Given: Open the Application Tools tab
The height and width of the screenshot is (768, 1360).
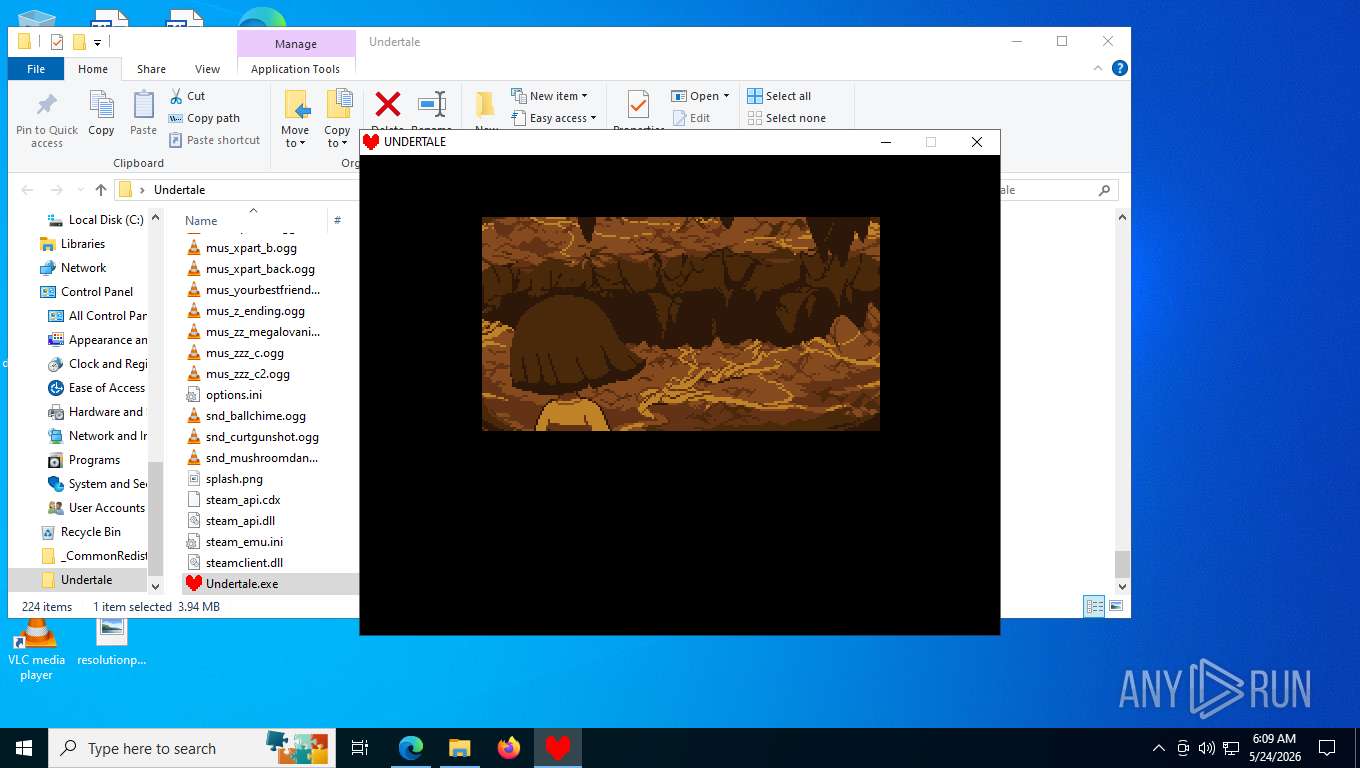Looking at the screenshot, I should click(x=295, y=69).
